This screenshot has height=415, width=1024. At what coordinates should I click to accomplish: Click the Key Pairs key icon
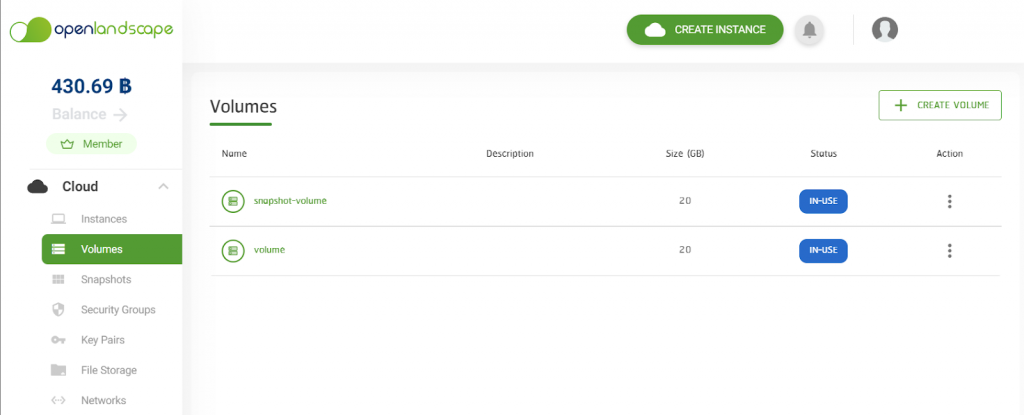58,340
